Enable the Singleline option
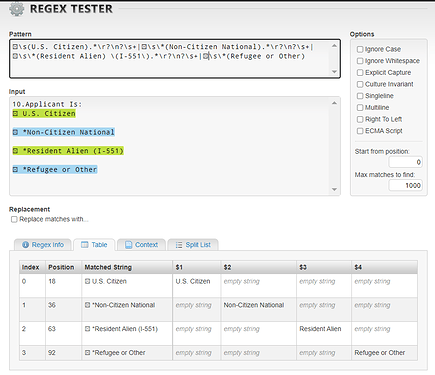 click(x=360, y=96)
